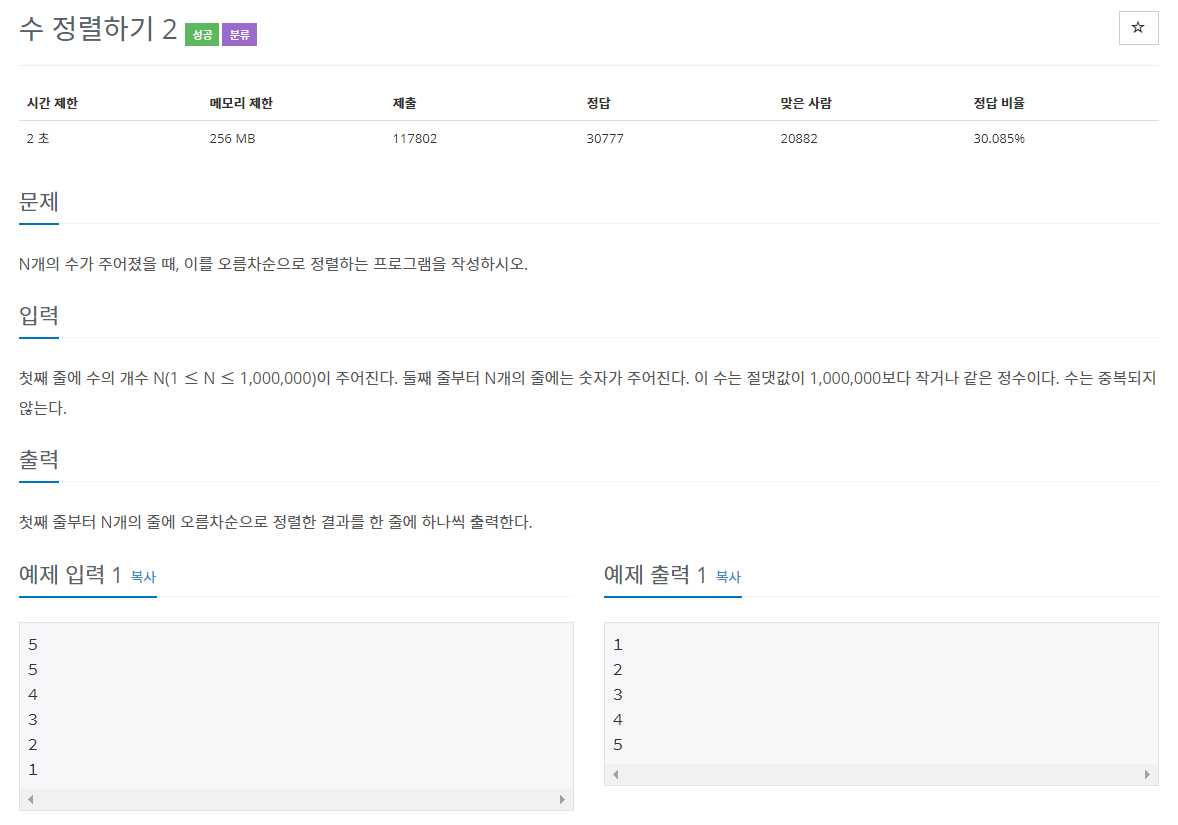
Task: Click the correct count 30777
Action: tap(605, 138)
